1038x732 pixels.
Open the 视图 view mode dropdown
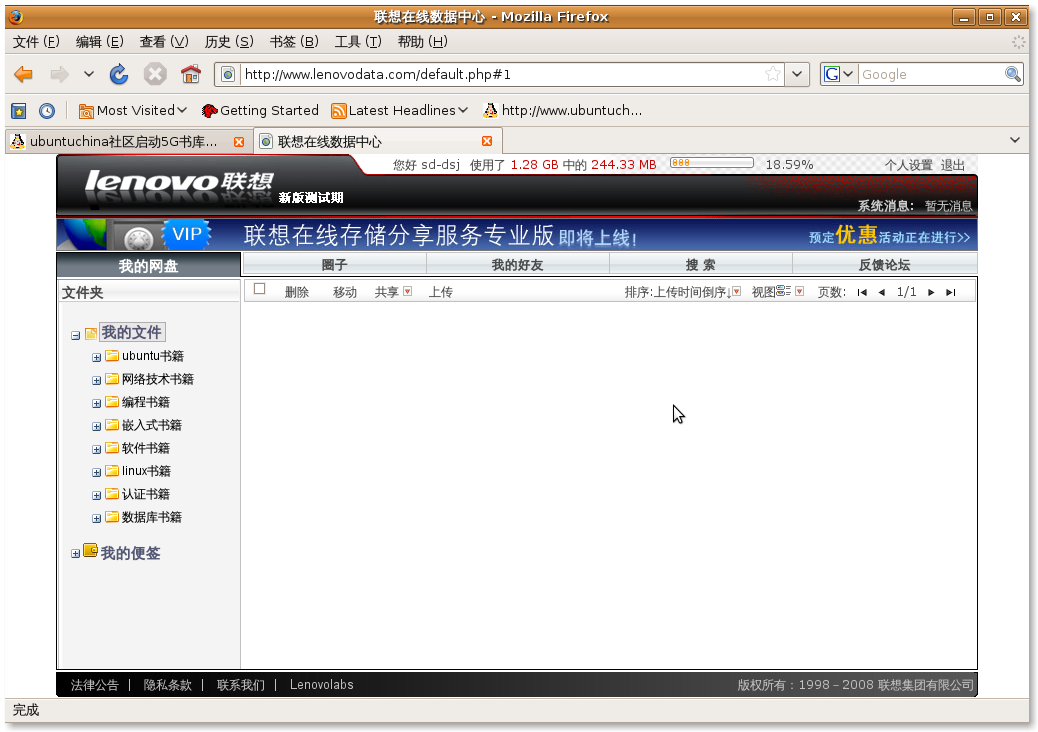click(800, 291)
